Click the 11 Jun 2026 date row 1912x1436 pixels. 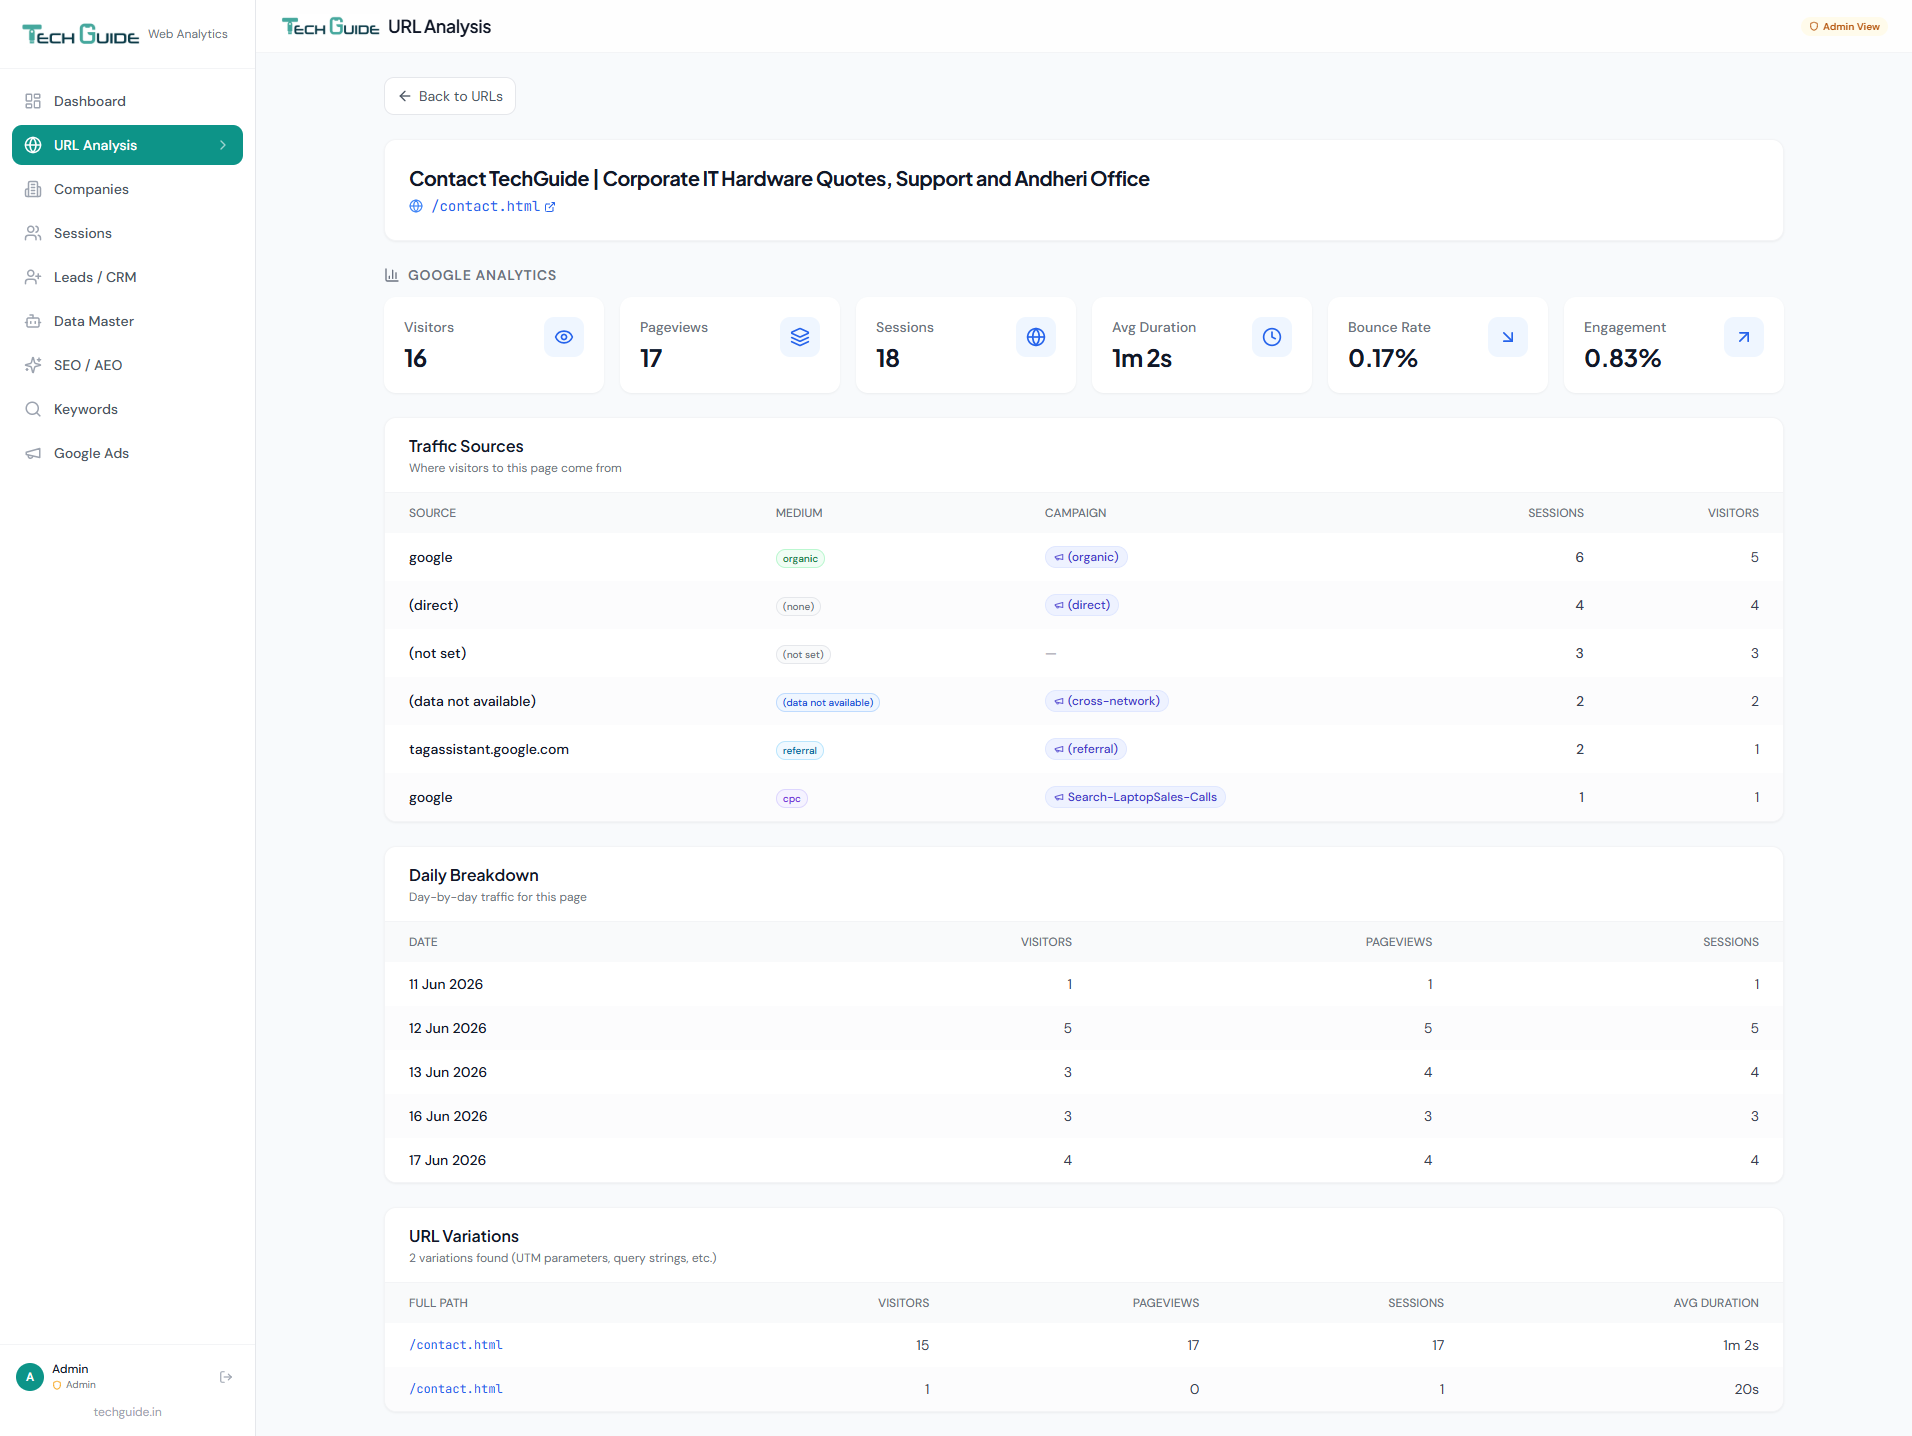tap(1084, 984)
